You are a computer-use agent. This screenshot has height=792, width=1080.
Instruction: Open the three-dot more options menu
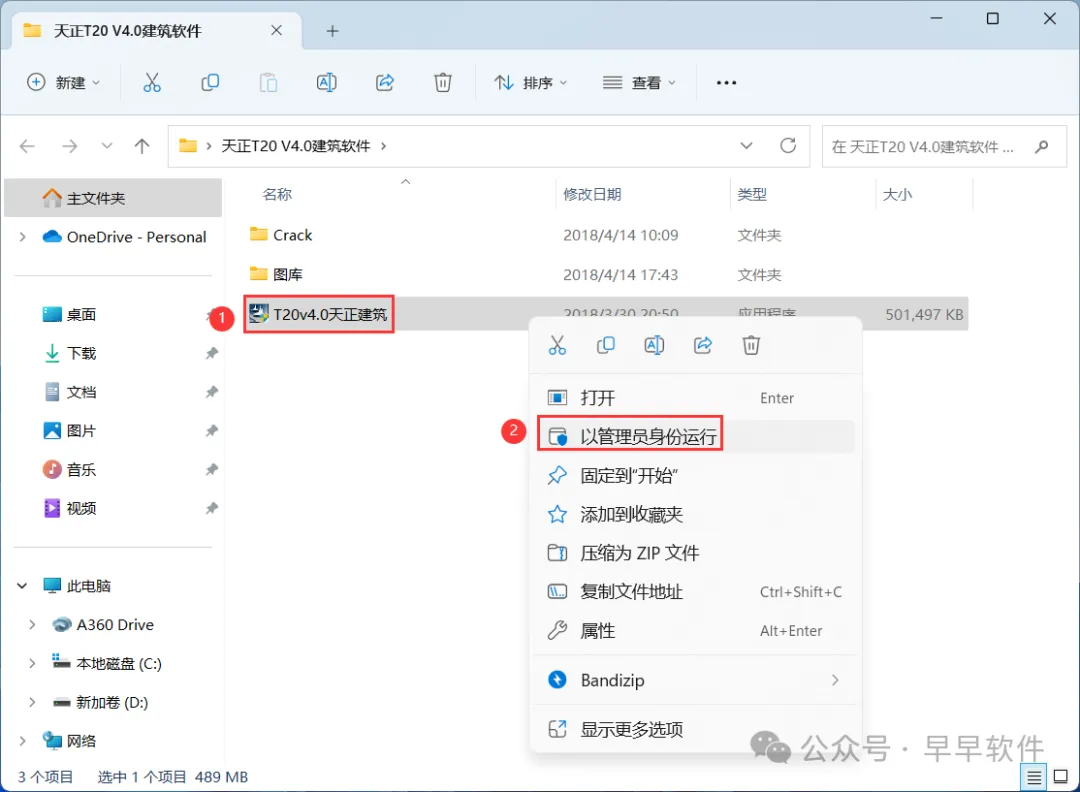click(x=726, y=83)
